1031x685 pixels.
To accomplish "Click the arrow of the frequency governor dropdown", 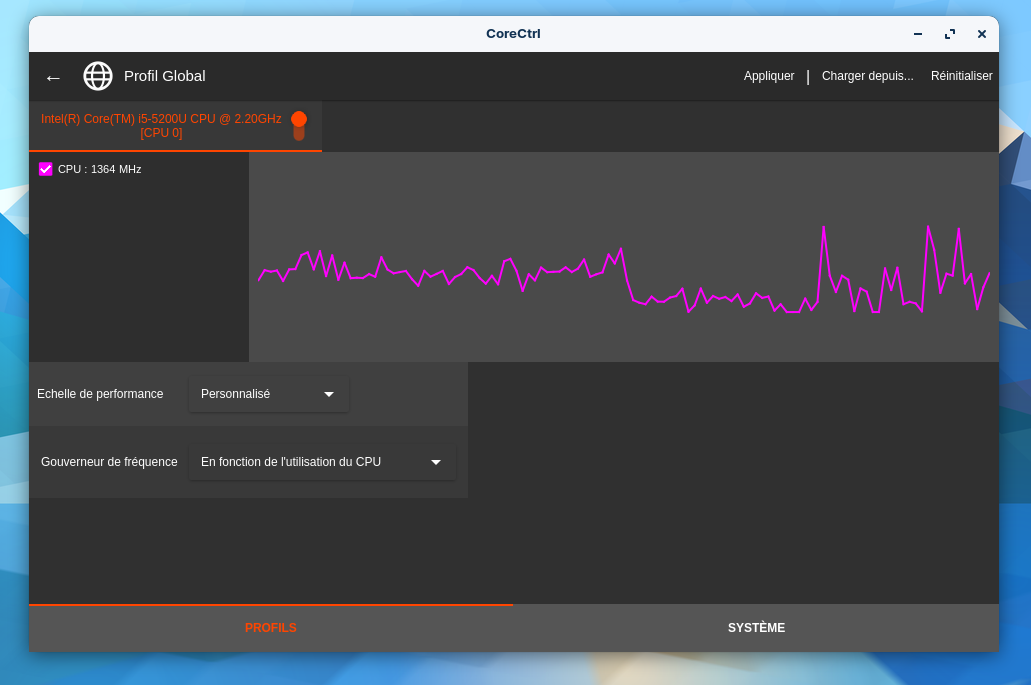I will pyautogui.click(x=436, y=462).
